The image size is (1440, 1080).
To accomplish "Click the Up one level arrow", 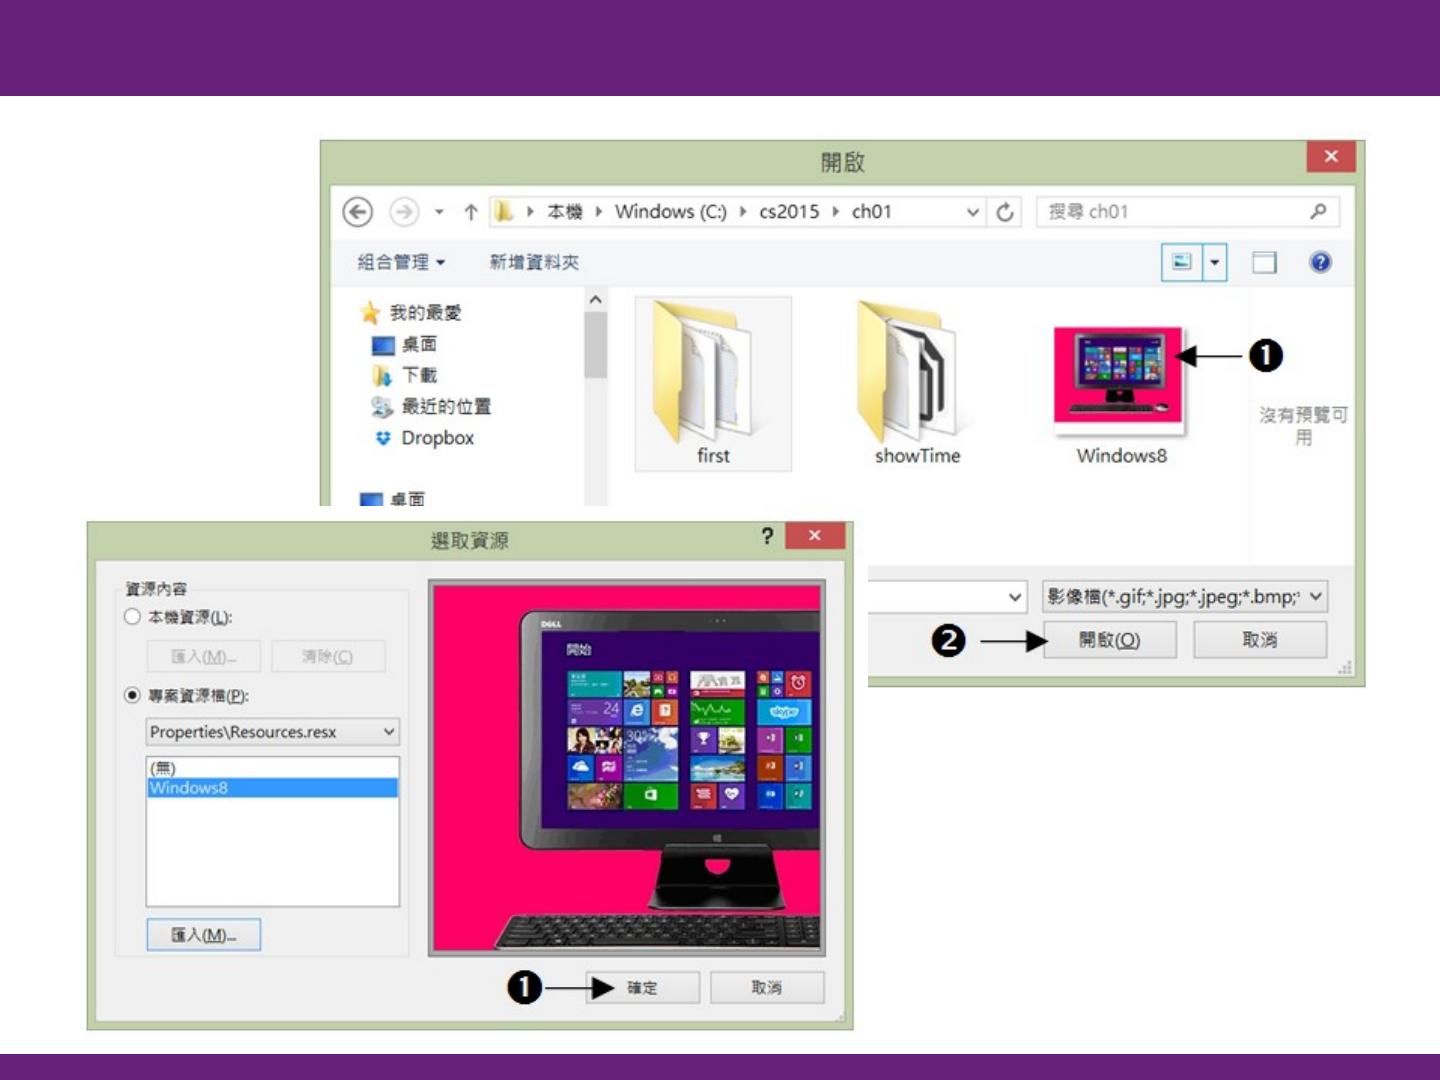I will point(470,212).
